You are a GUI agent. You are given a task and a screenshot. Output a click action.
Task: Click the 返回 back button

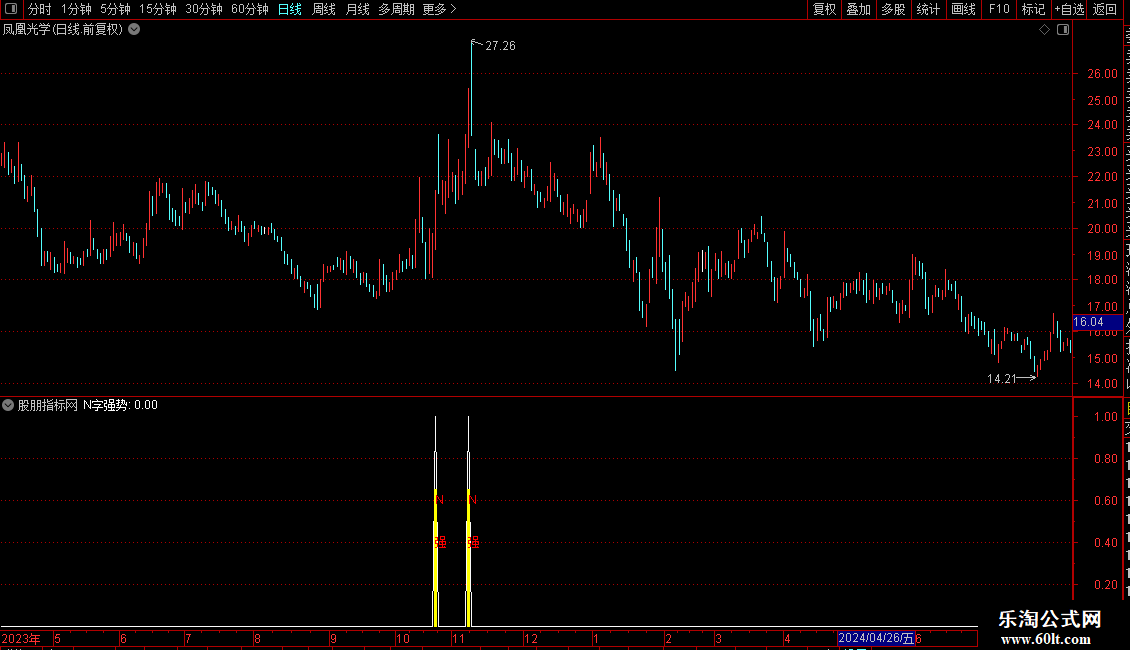coord(1104,9)
